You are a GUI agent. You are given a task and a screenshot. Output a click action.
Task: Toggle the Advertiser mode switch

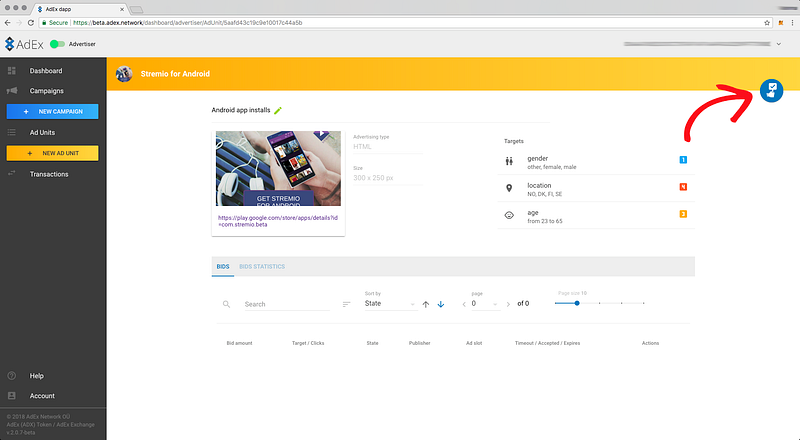click(x=57, y=44)
